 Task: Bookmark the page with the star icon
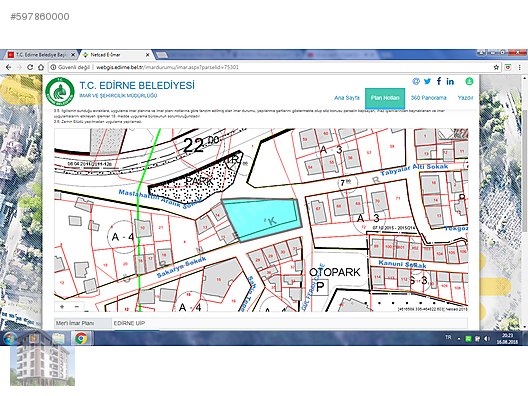point(496,67)
